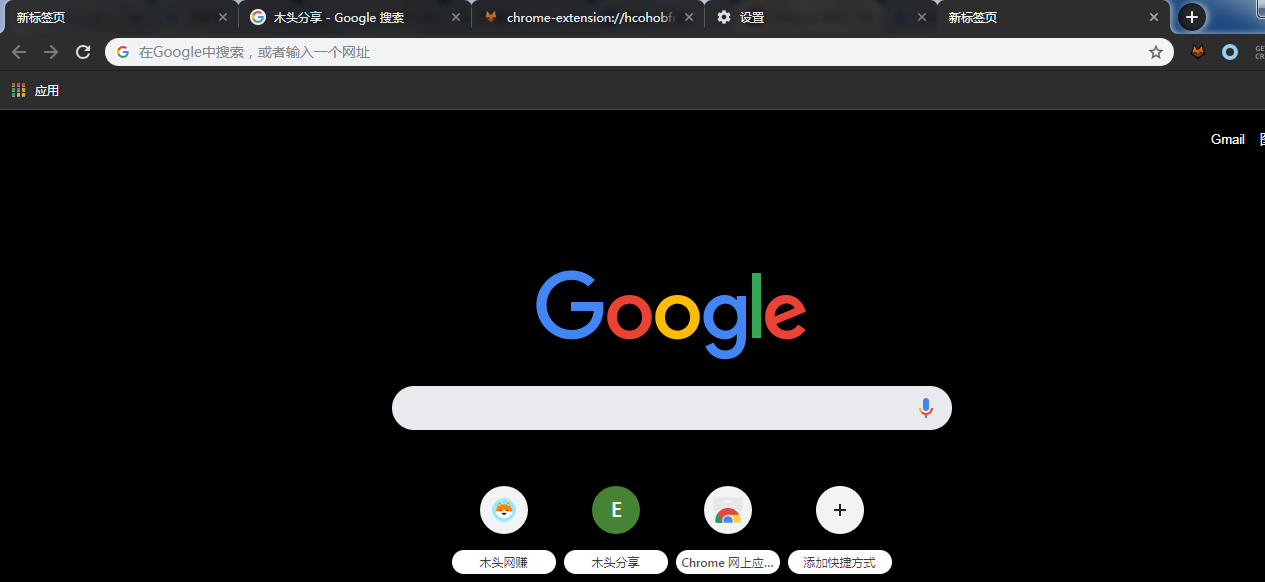Reload the page with the refresh icon
The height and width of the screenshot is (582, 1265).
pos(83,52)
